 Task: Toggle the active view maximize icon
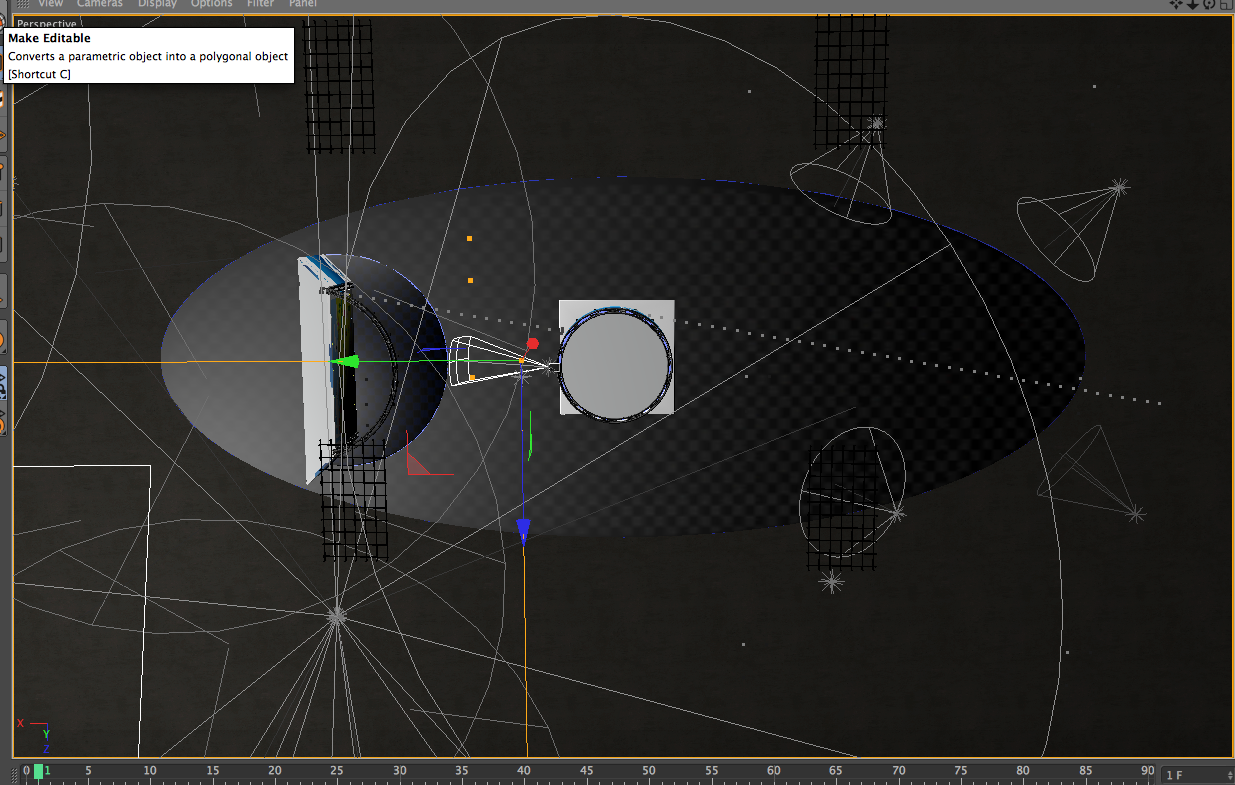1225,4
